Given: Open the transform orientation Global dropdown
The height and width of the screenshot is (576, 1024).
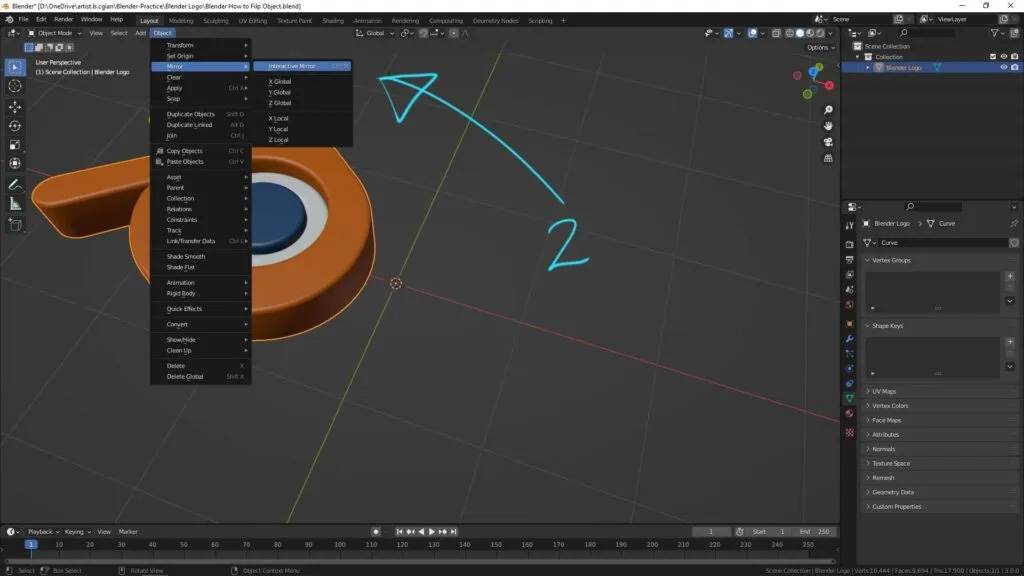Looking at the screenshot, I should click(x=375, y=33).
